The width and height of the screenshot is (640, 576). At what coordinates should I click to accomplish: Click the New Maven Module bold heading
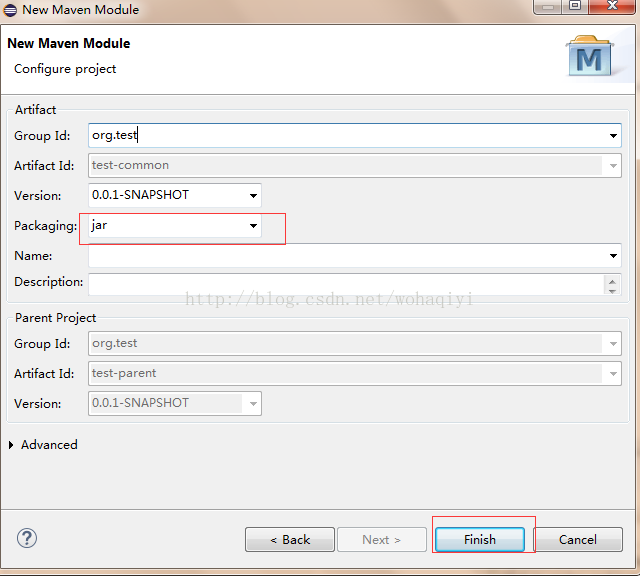[x=69, y=43]
